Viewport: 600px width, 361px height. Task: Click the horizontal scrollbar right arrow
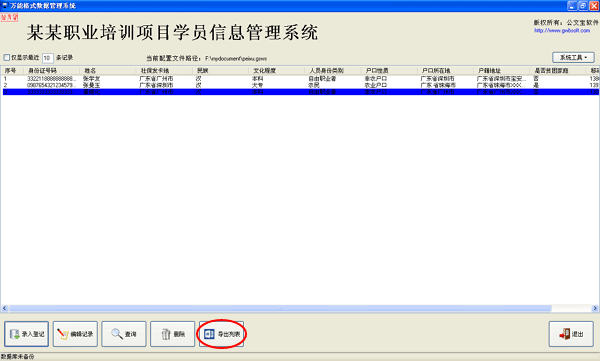tap(595, 308)
